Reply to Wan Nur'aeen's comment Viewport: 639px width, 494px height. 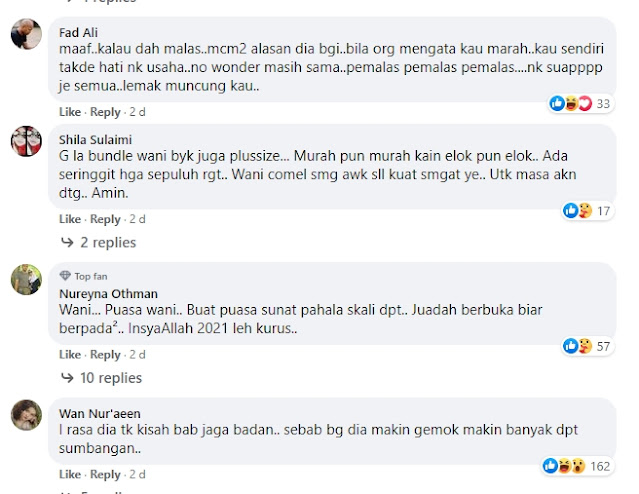coord(105,474)
